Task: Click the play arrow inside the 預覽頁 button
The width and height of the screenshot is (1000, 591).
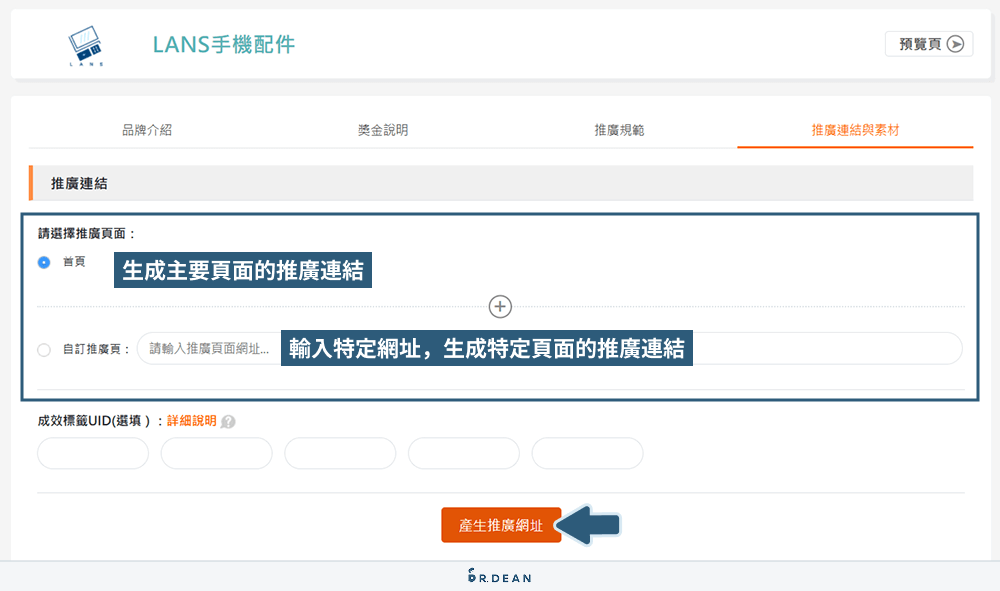Action: pyautogui.click(x=958, y=44)
